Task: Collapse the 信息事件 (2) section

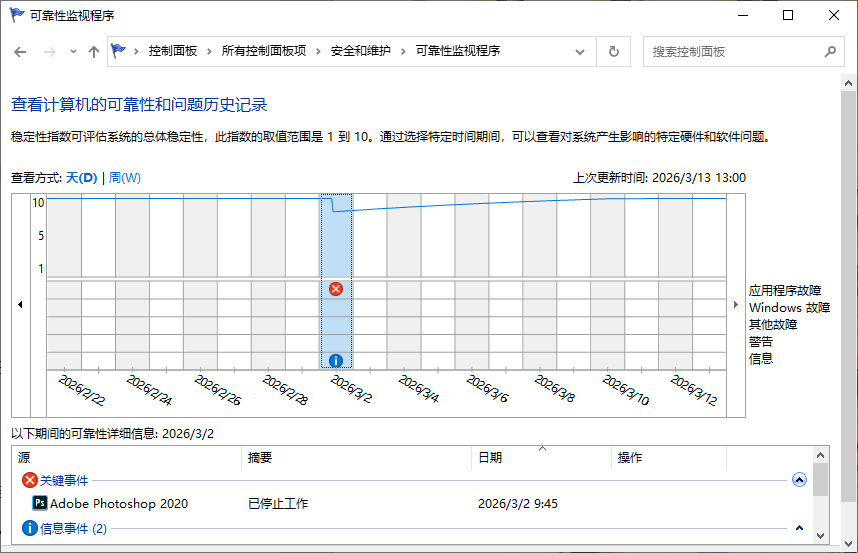Action: [798, 528]
